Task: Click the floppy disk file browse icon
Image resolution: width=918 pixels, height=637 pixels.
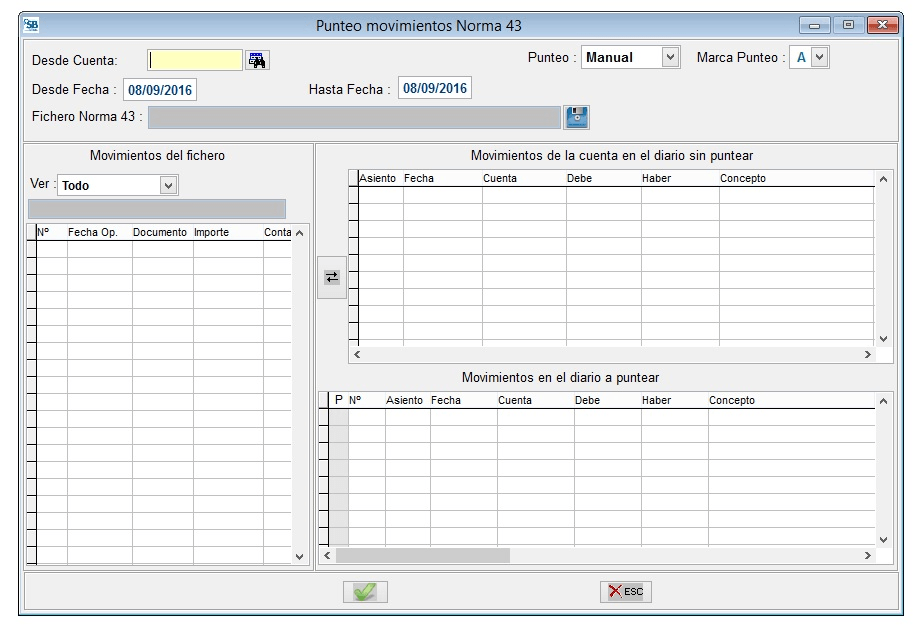Action: click(x=577, y=117)
